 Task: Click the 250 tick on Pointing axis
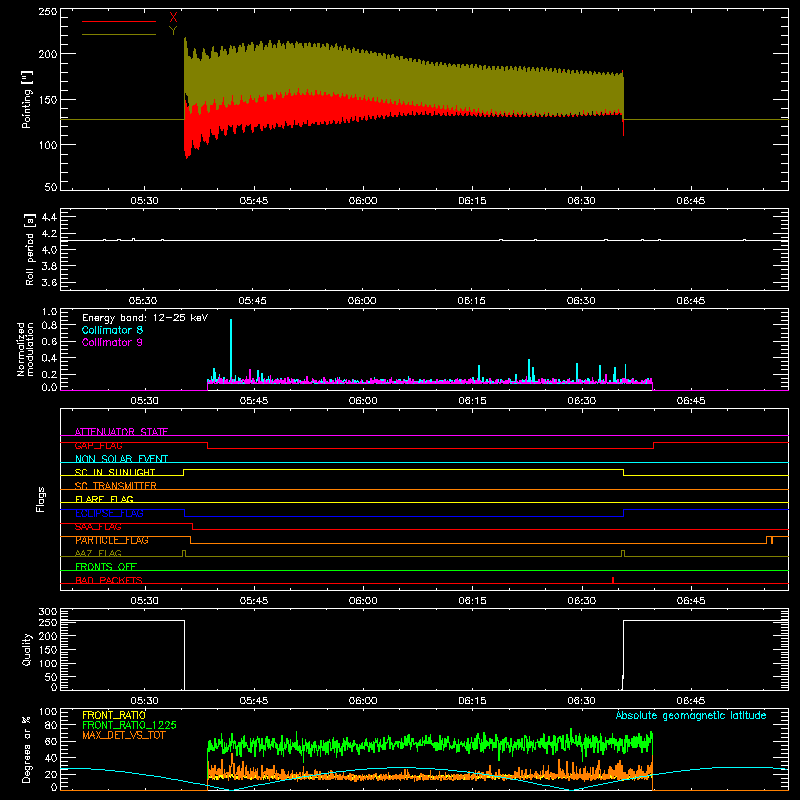[48, 11]
